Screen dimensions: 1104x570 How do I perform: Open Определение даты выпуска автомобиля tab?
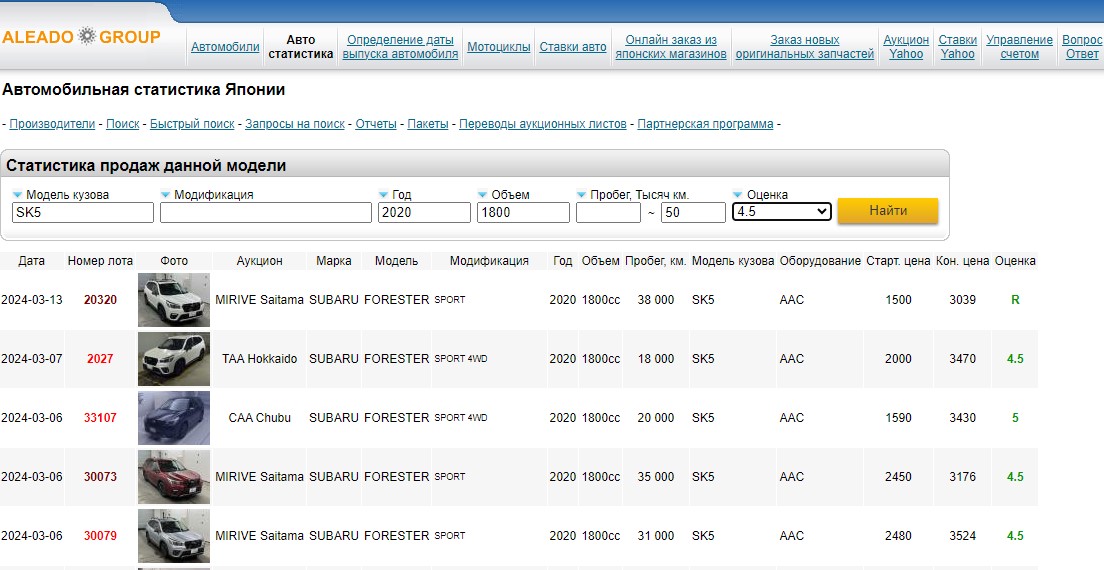click(x=400, y=47)
